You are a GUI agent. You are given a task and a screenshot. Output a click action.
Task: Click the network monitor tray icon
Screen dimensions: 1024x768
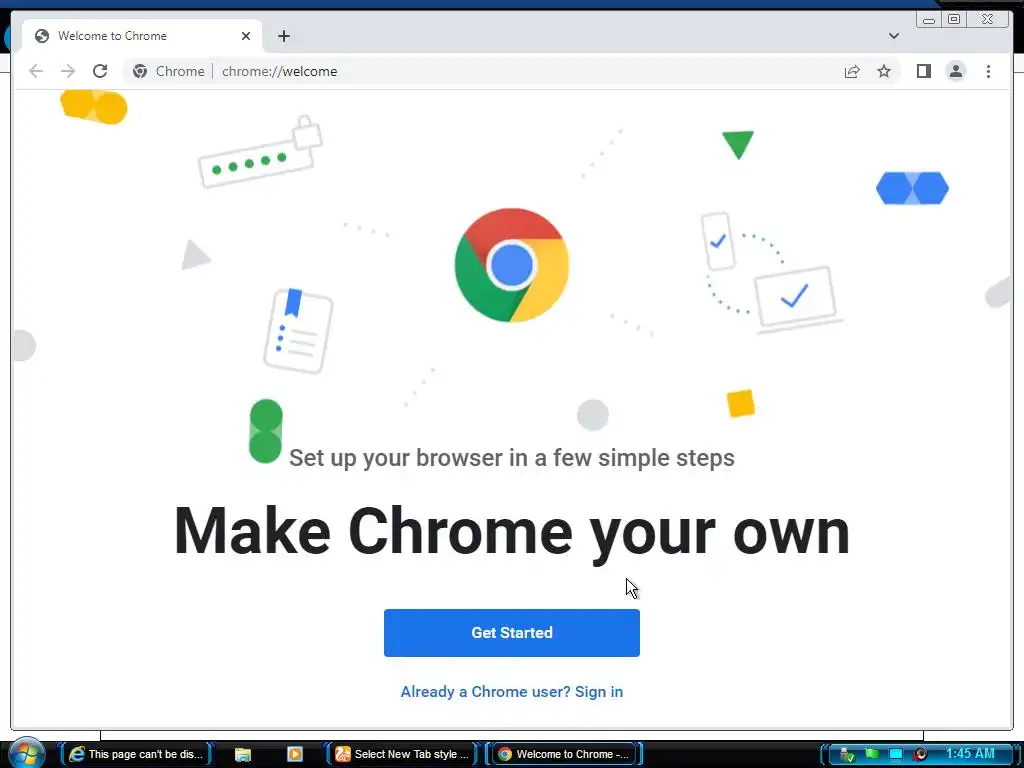pyautogui.click(x=896, y=754)
